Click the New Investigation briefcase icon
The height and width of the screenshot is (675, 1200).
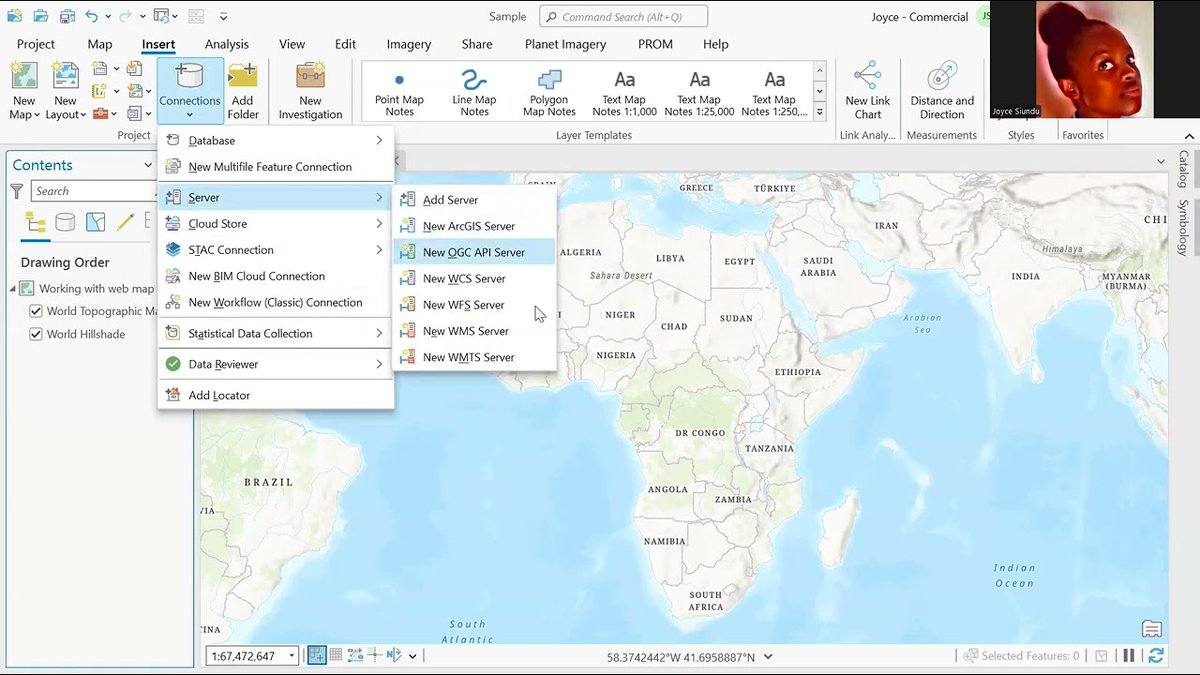(x=310, y=77)
